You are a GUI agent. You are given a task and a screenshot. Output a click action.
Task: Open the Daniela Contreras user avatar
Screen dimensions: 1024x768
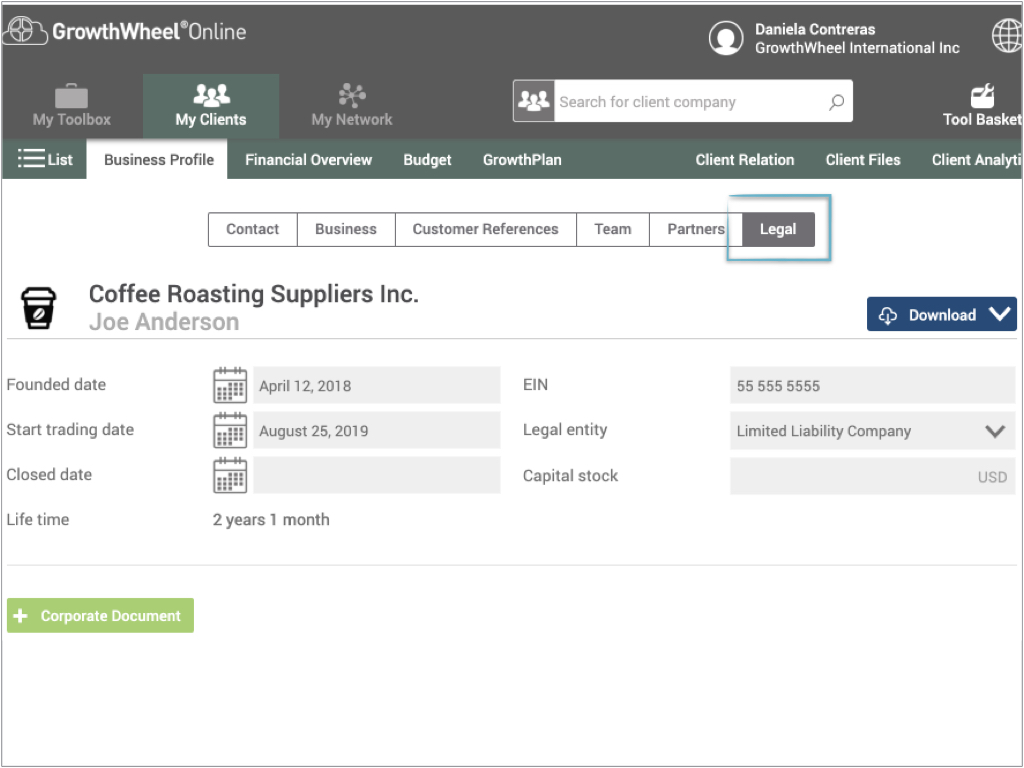tap(726, 38)
